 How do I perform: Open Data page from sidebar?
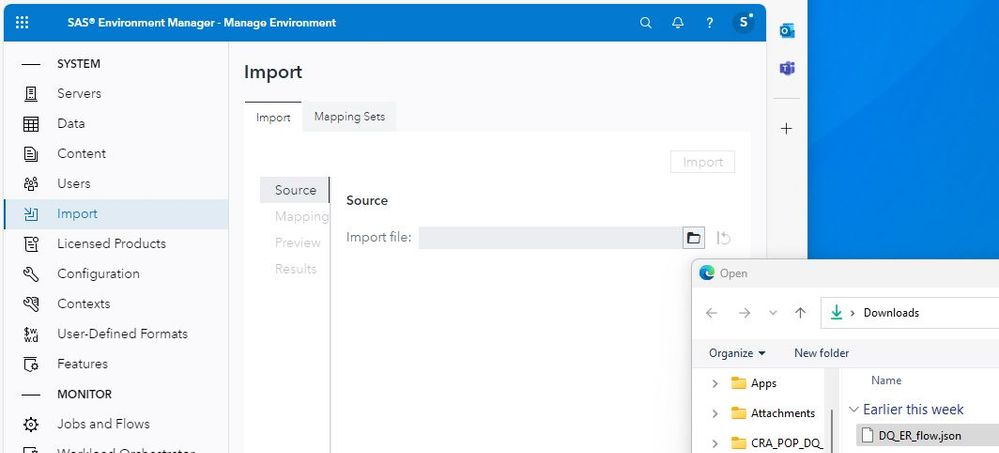(x=71, y=124)
